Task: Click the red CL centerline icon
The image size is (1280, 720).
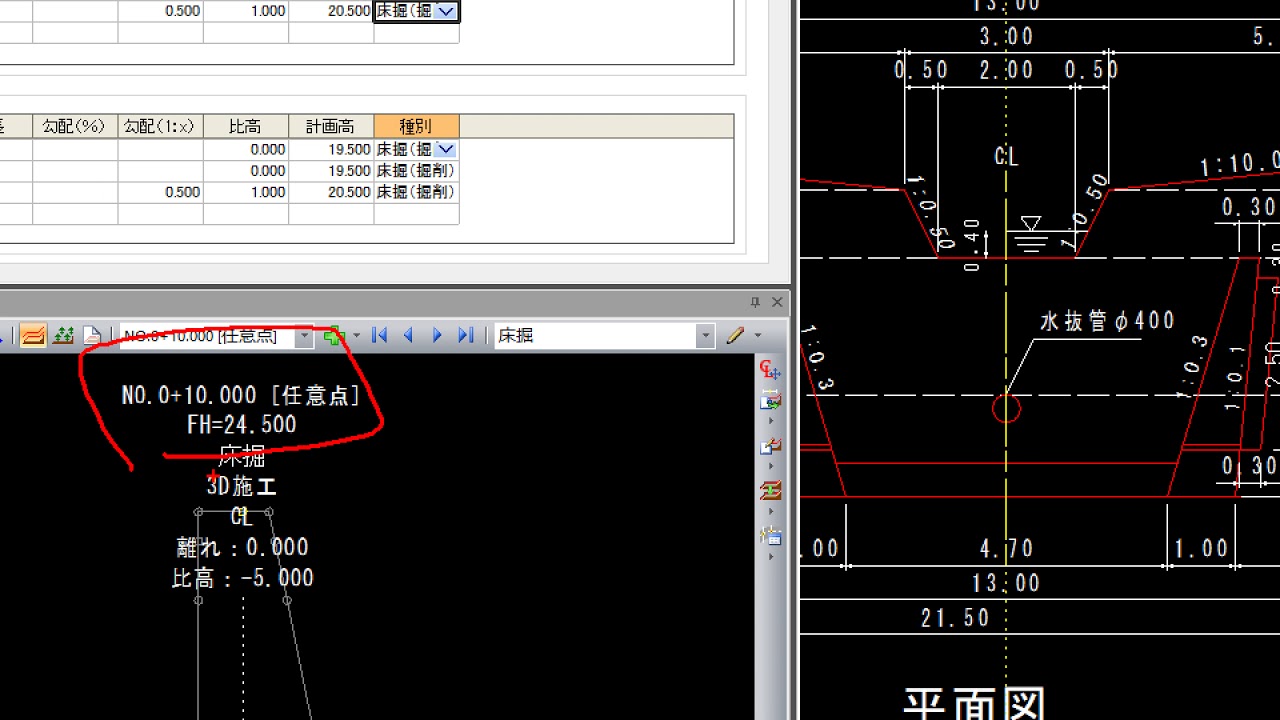Action: (770, 370)
